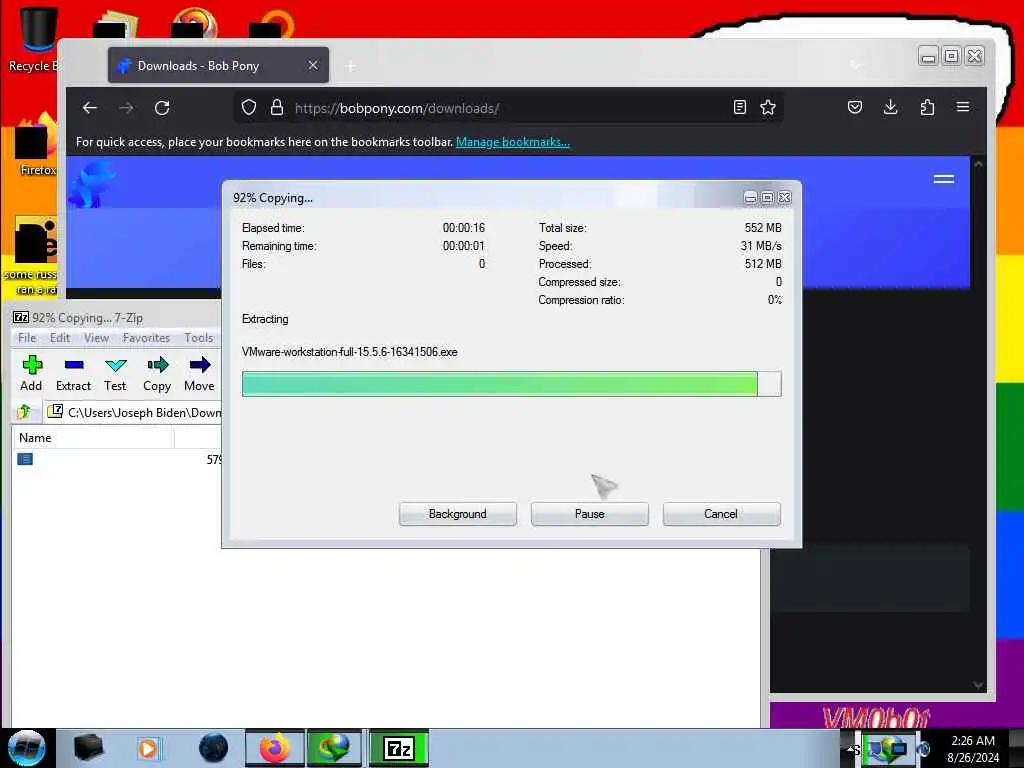
Task: Open the Manage bookmarks link
Action: 513,142
